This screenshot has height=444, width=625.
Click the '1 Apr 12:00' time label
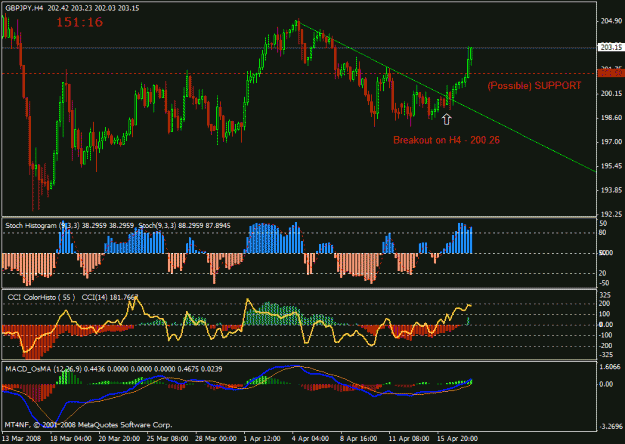coord(262,438)
